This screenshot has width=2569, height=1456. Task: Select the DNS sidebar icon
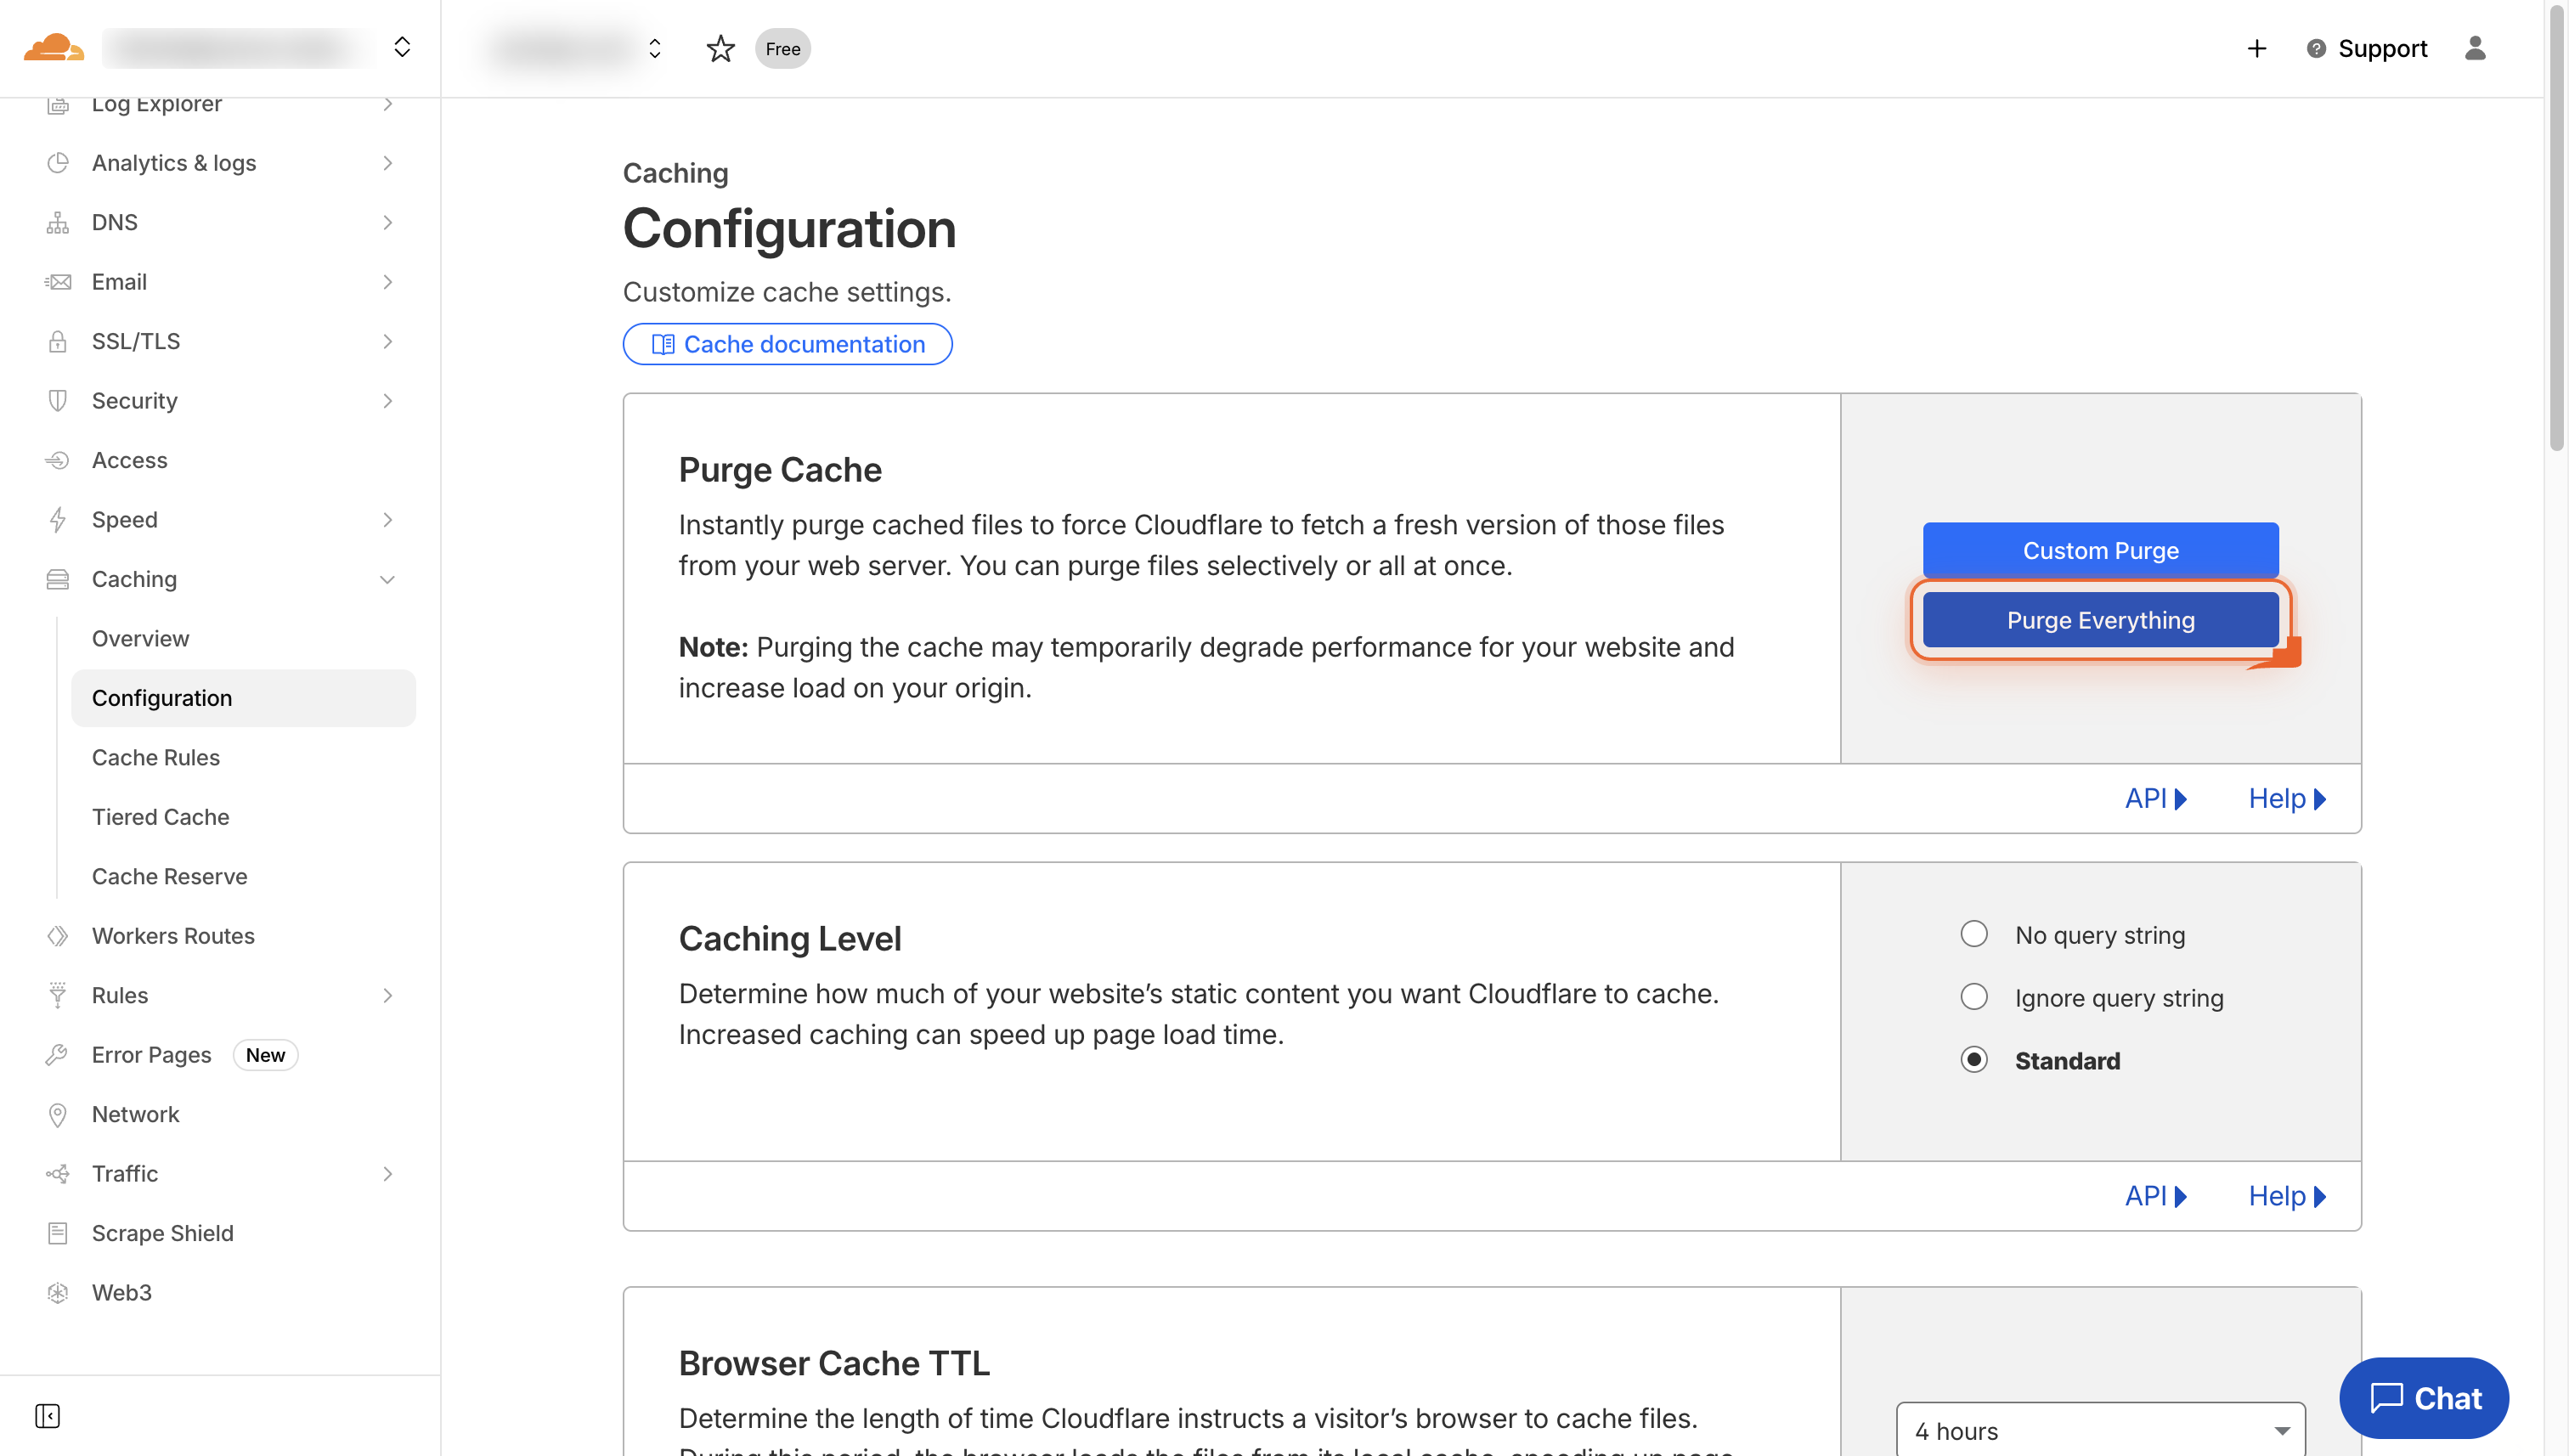(x=57, y=222)
